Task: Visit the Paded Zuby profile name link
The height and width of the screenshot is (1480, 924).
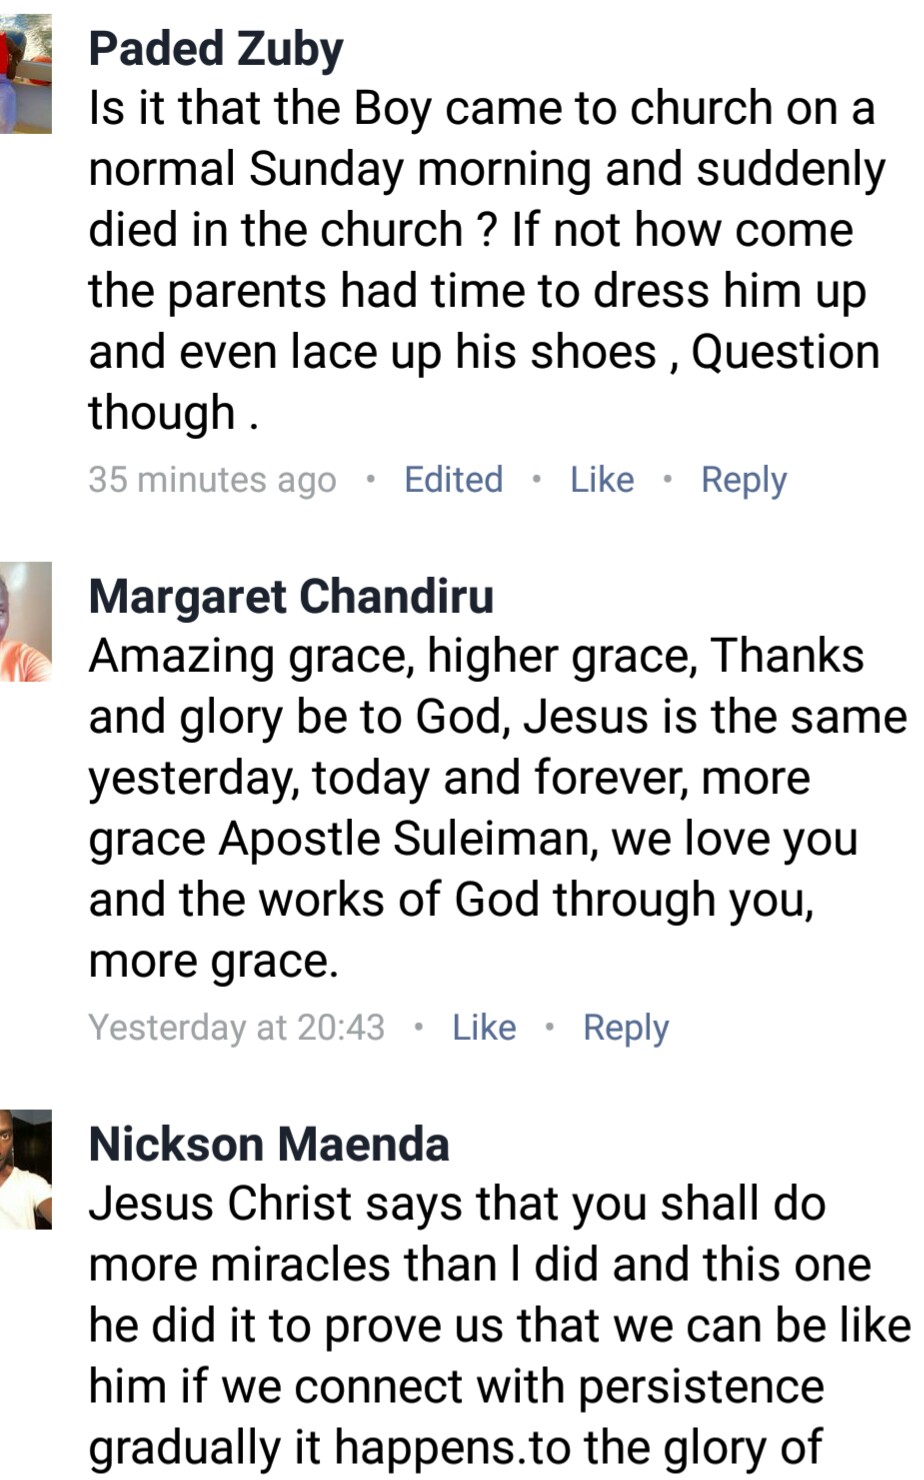Action: tap(216, 49)
